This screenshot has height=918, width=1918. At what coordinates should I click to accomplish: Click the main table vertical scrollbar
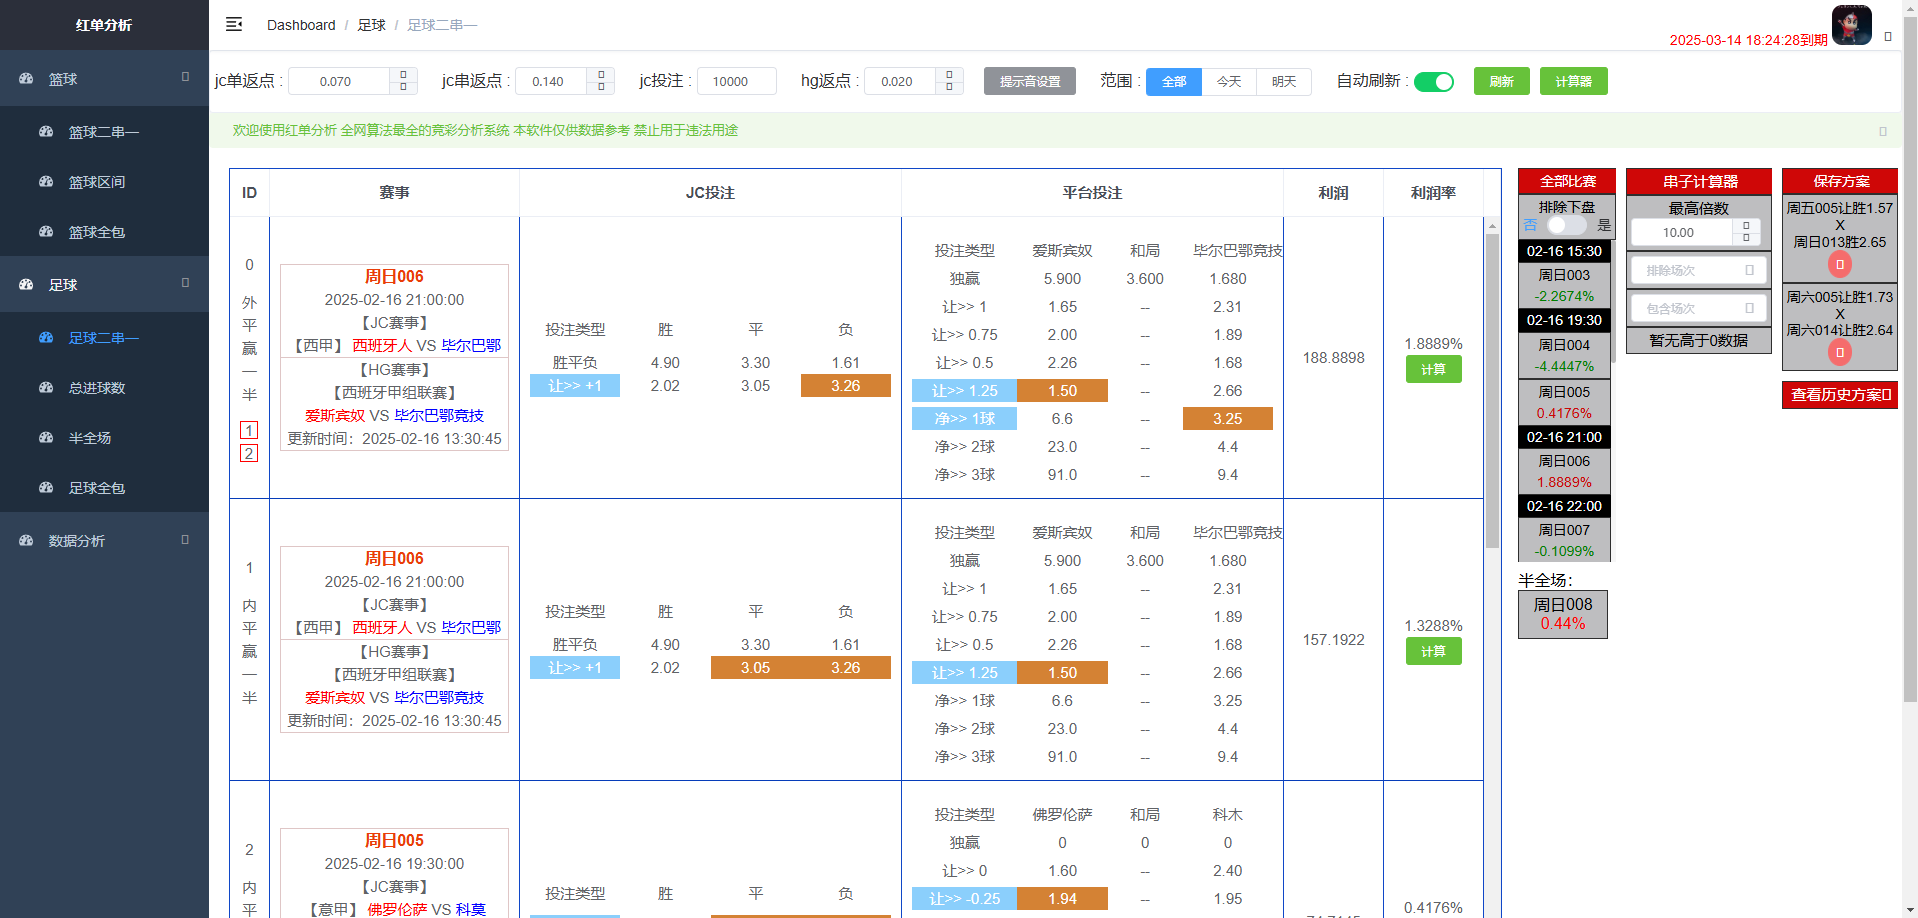pos(1492,390)
